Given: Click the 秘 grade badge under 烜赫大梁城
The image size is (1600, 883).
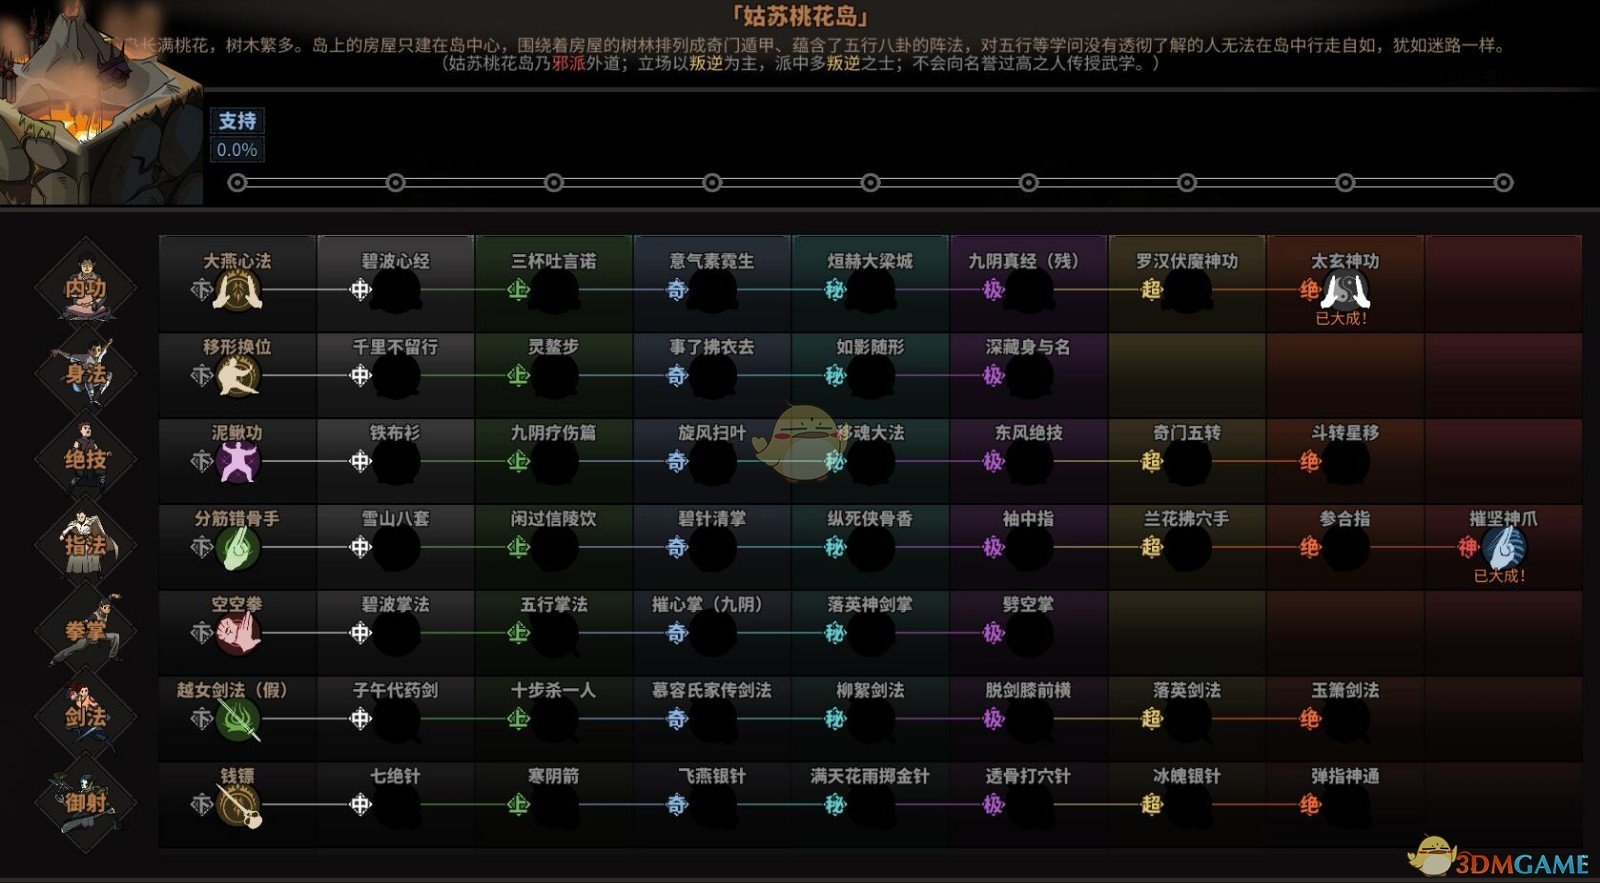Looking at the screenshot, I should [835, 290].
